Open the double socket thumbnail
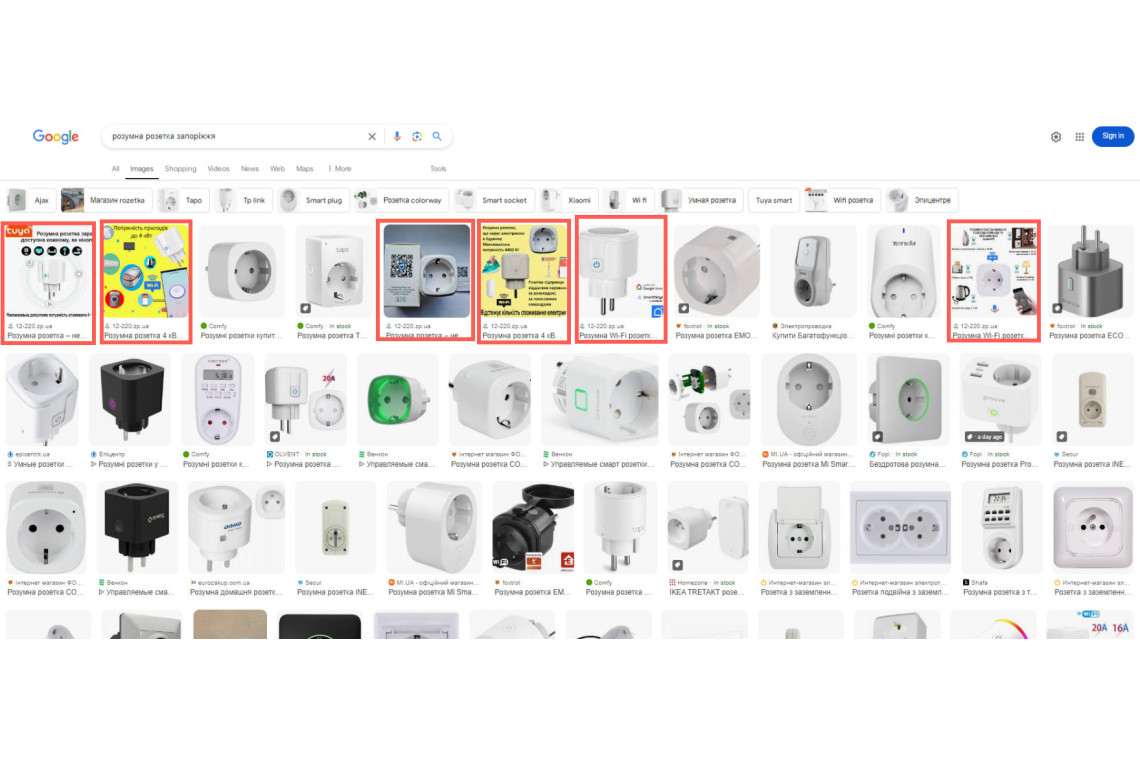Viewport: 1140px width, 760px height. tap(900, 529)
